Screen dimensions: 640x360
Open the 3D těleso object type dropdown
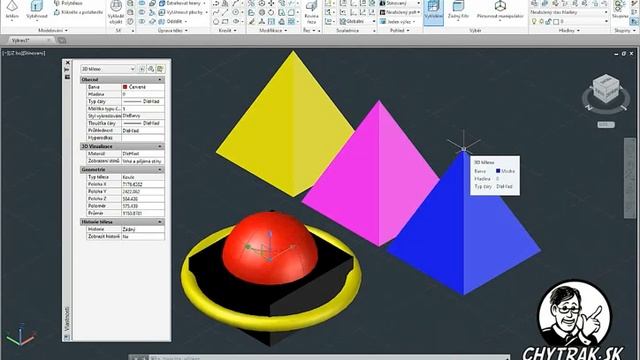coord(108,69)
